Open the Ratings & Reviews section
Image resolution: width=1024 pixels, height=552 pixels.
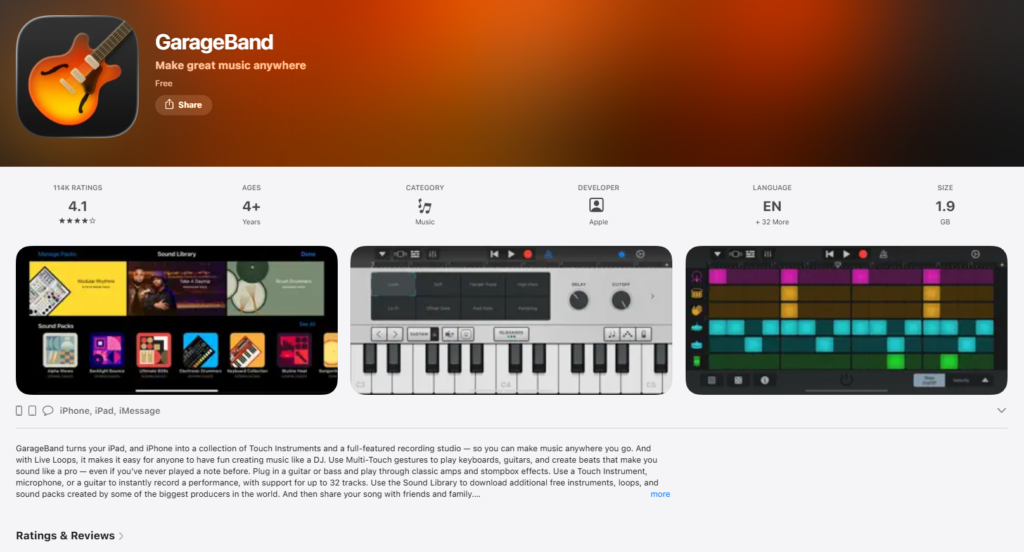click(70, 536)
